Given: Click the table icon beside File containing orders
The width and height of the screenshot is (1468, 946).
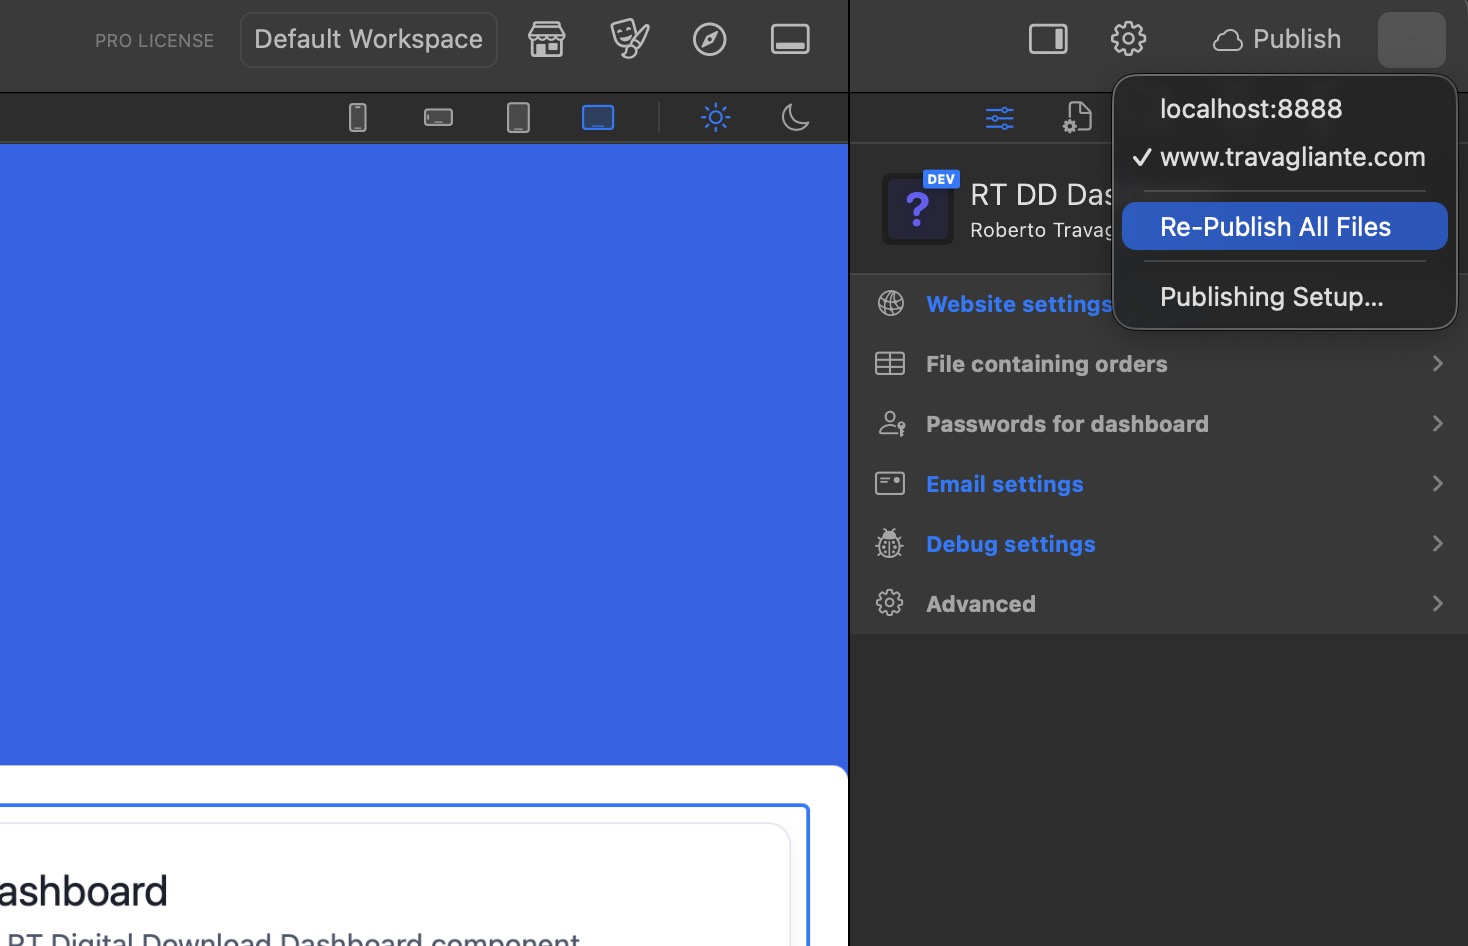Looking at the screenshot, I should (890, 364).
